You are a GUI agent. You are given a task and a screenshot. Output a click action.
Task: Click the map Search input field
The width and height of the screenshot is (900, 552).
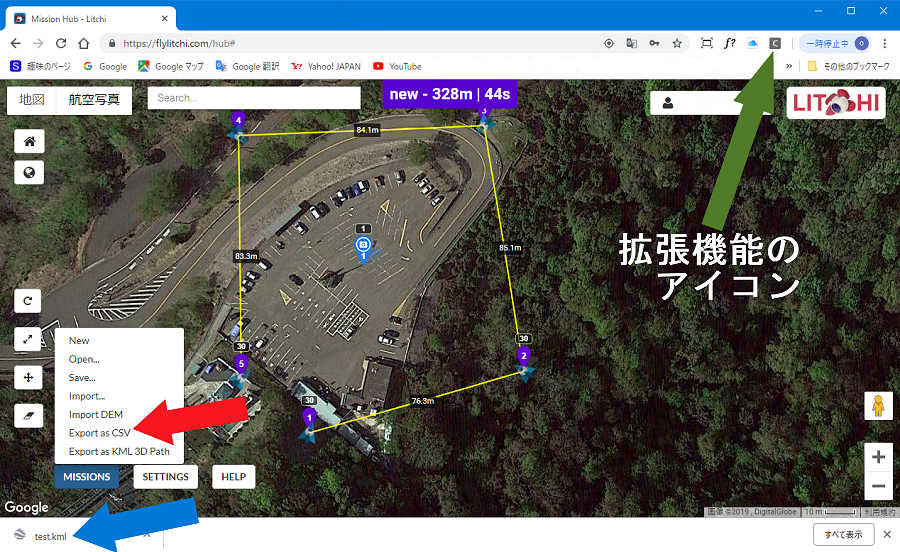coord(253,98)
